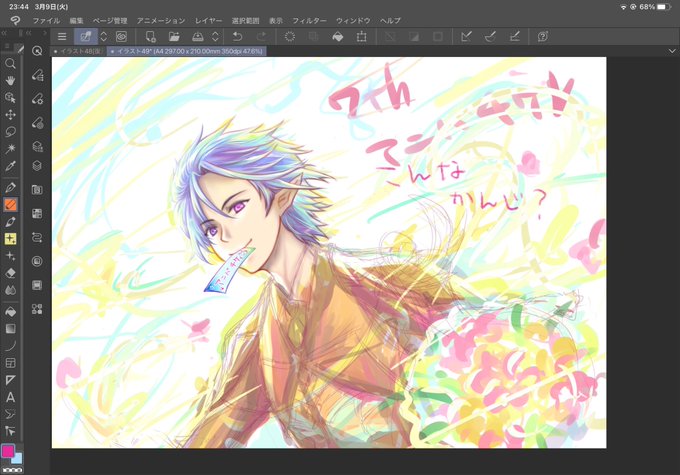Viewport: 680px width, 475px height.
Task: Open the ウィンドウ menu
Action: [353, 20]
